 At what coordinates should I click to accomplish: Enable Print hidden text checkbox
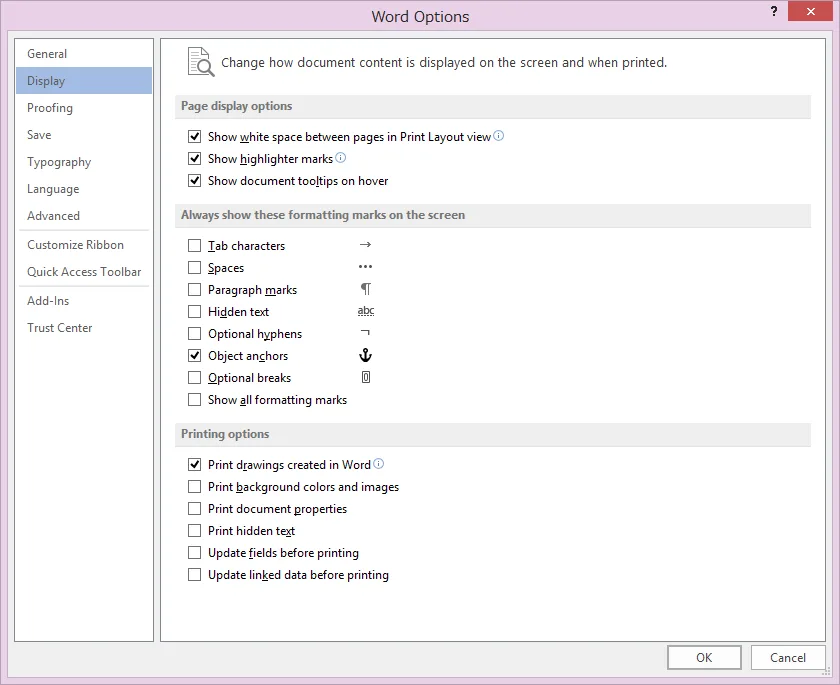[194, 530]
